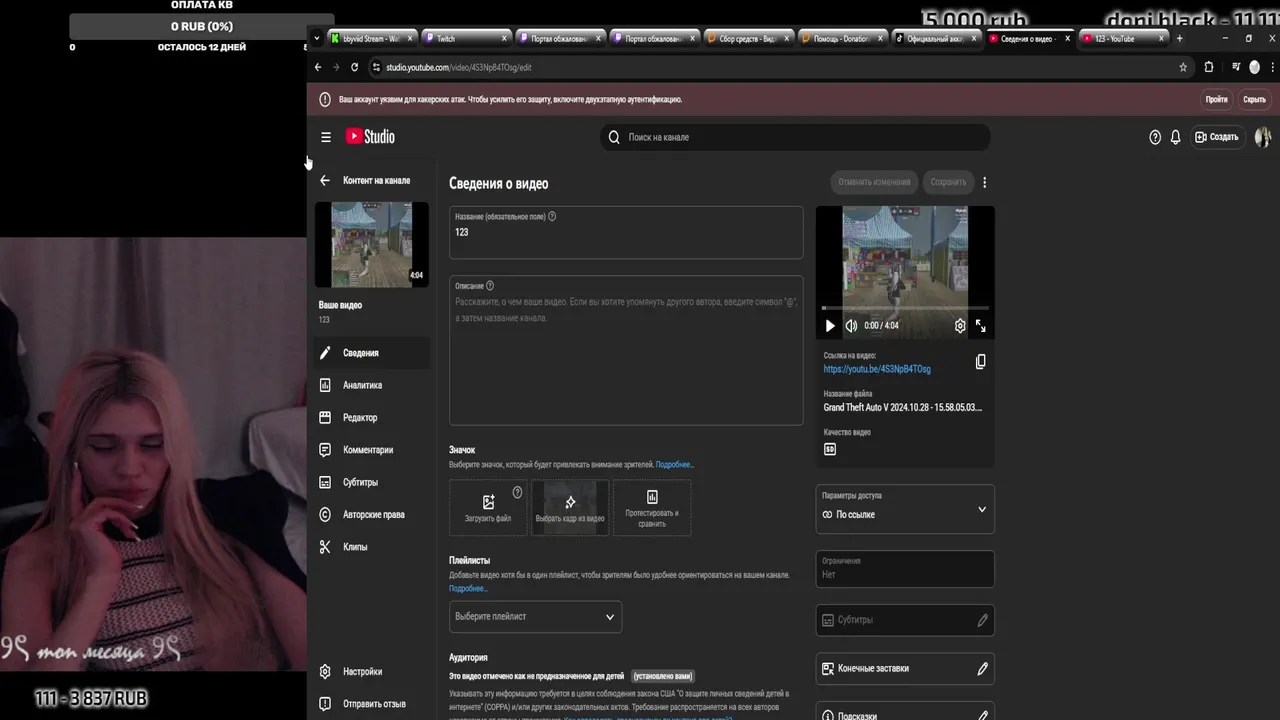Click the Создать create button
The image size is (1280, 720).
[x=1217, y=137]
